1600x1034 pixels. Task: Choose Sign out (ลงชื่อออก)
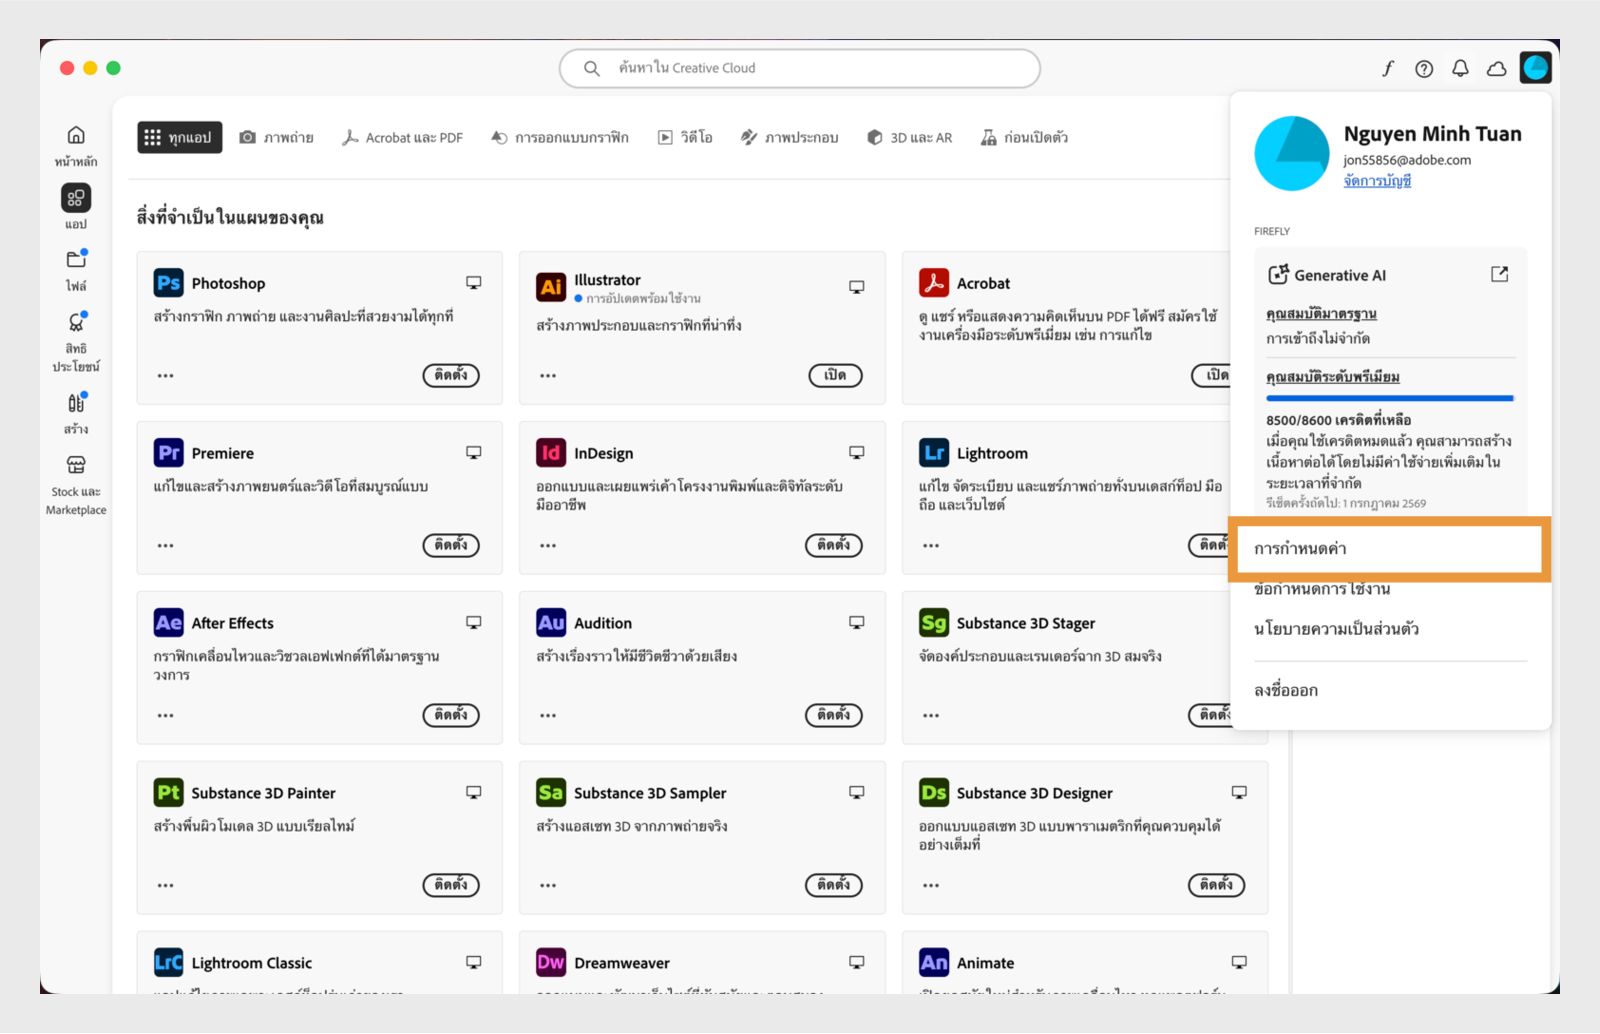[1286, 691]
